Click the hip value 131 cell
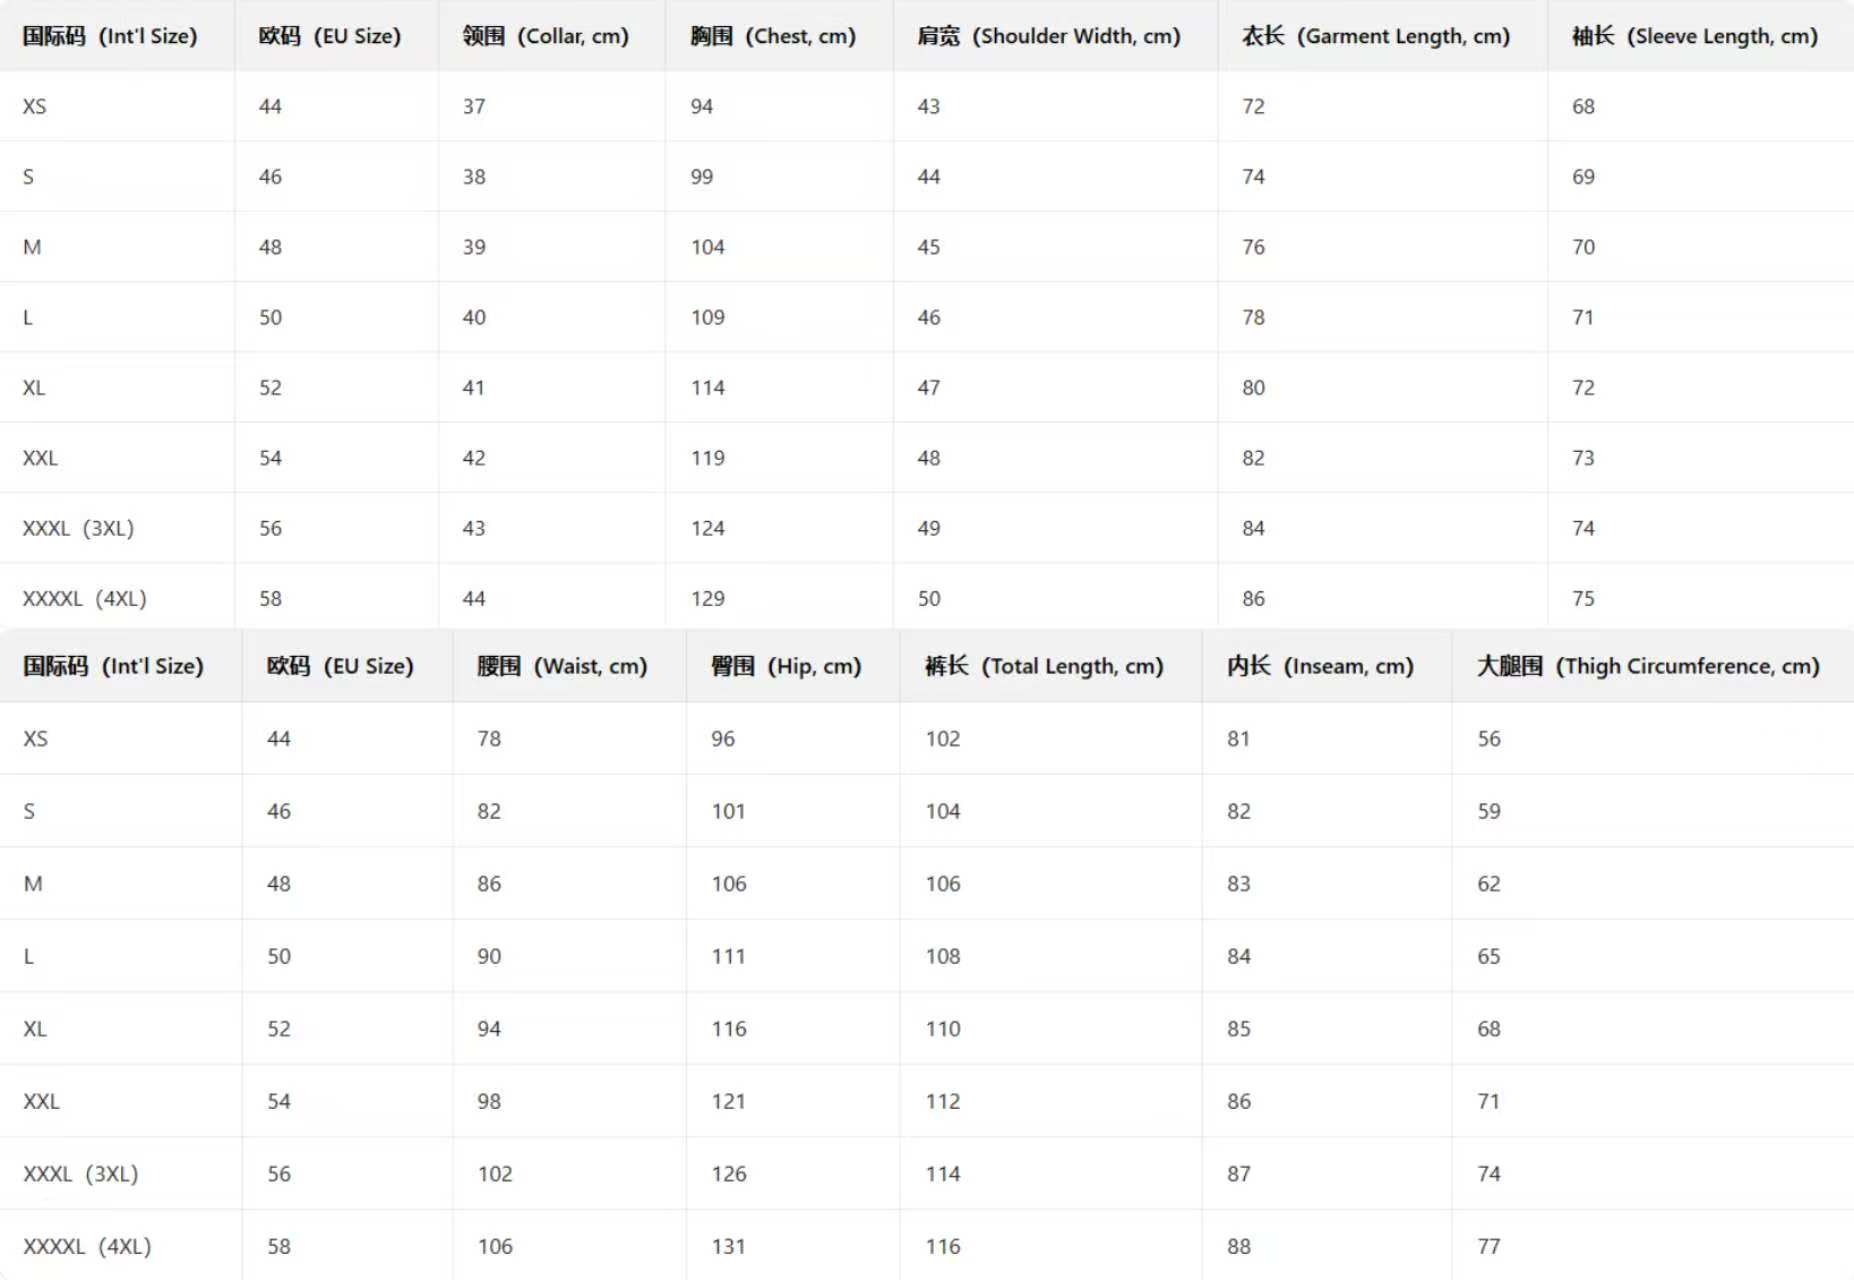 point(728,1246)
